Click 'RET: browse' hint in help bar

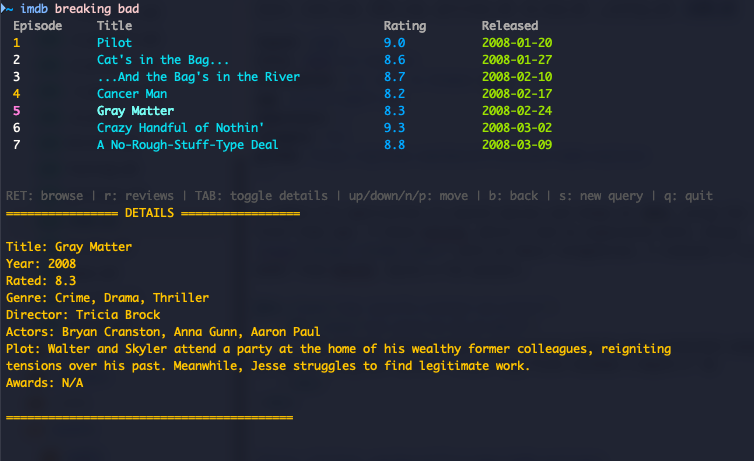pyautogui.click(x=44, y=196)
